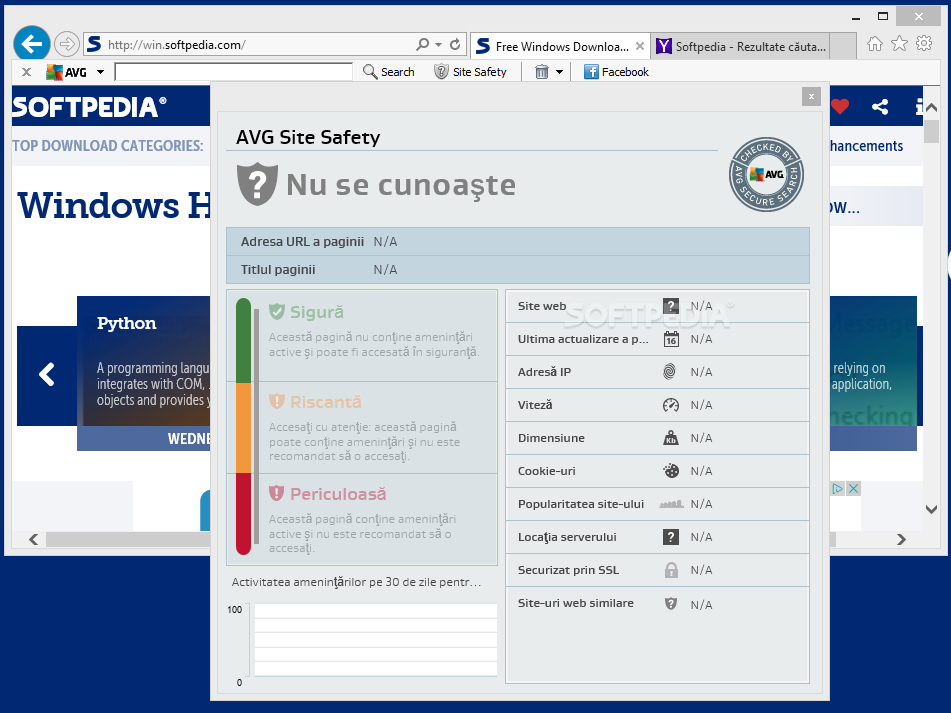Click the AdChoices triangle icon
Viewport: 951px width, 713px height.
tap(838, 489)
